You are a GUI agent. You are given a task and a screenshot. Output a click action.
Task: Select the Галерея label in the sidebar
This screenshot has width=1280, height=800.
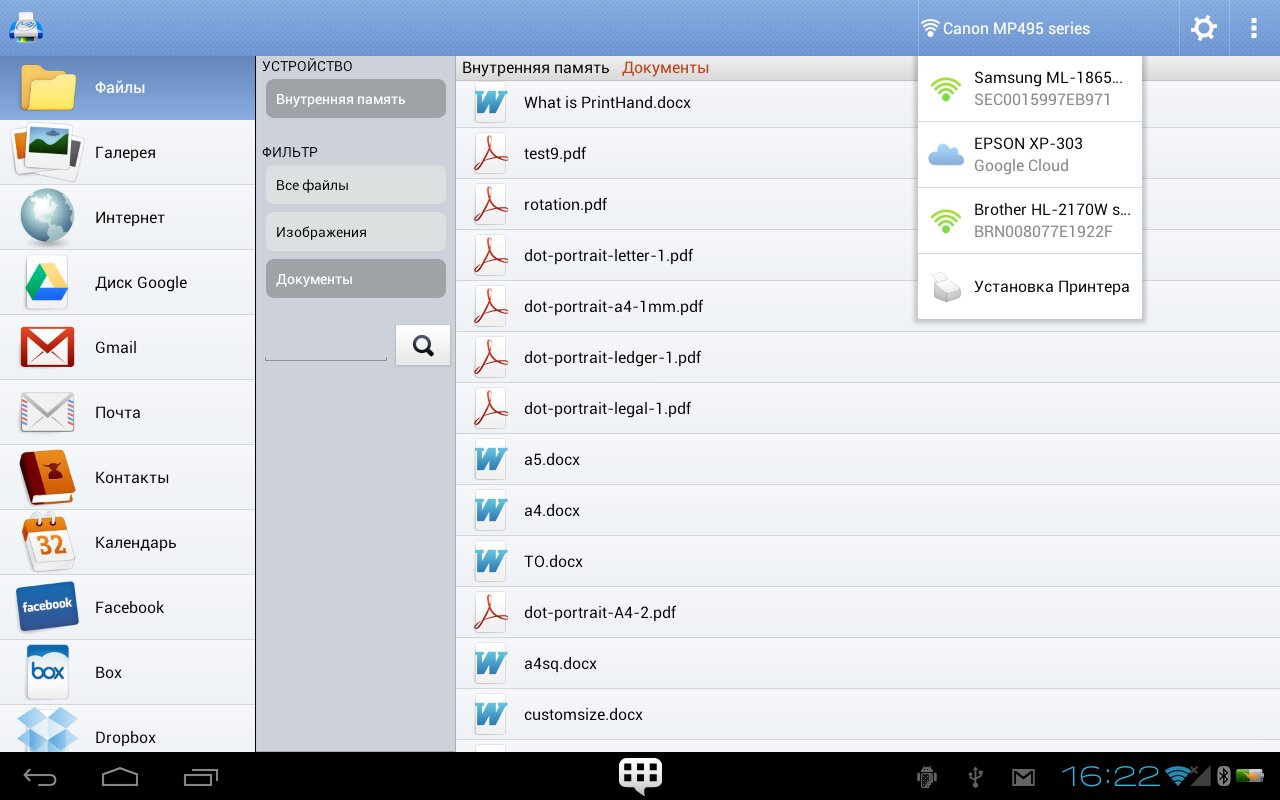click(125, 152)
